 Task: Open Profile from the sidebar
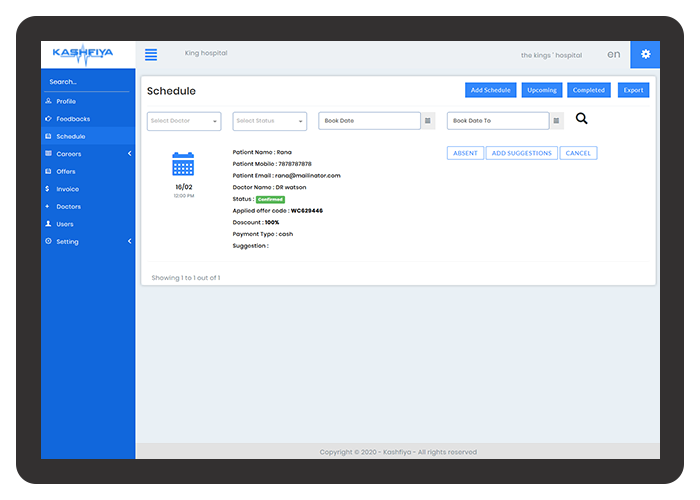pyautogui.click(x=66, y=101)
